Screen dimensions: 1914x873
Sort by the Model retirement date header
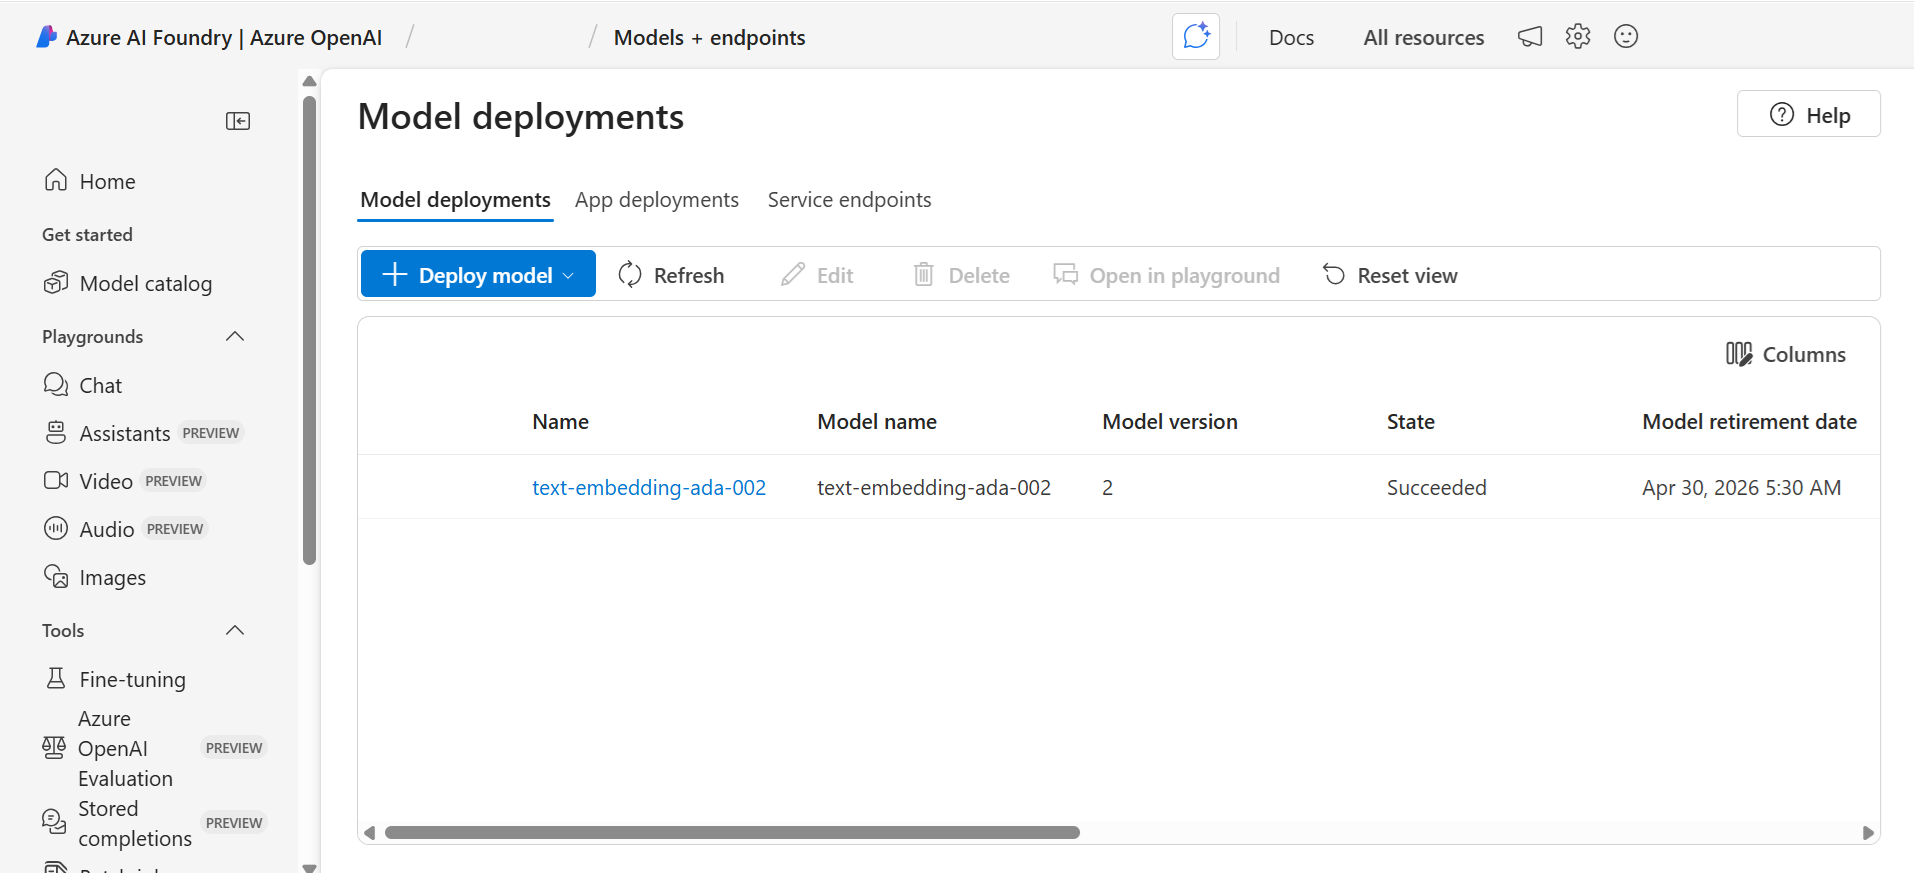point(1750,422)
